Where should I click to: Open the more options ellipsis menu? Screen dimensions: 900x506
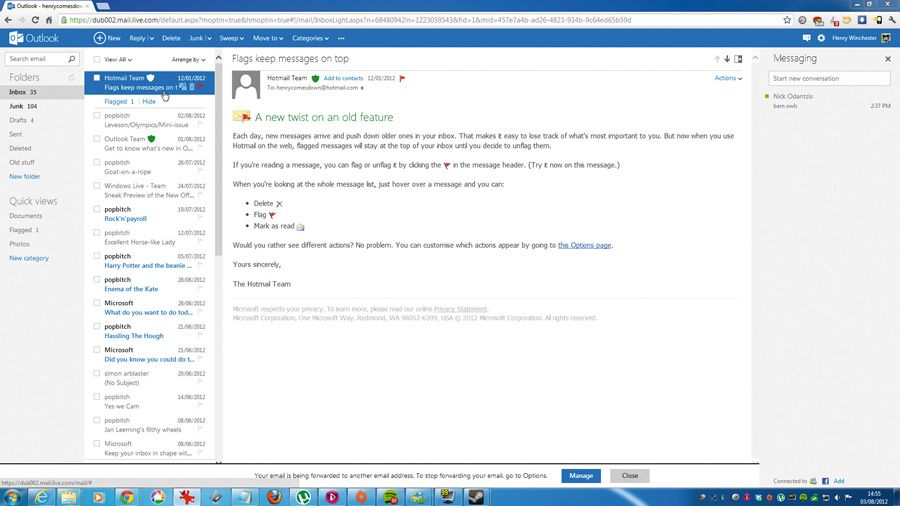pos(341,38)
